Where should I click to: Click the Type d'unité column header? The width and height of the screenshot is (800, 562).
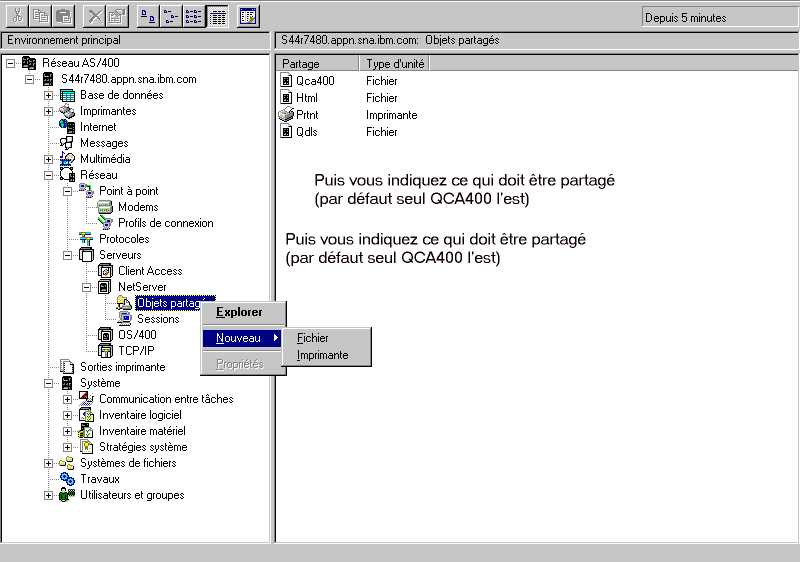tap(397, 64)
